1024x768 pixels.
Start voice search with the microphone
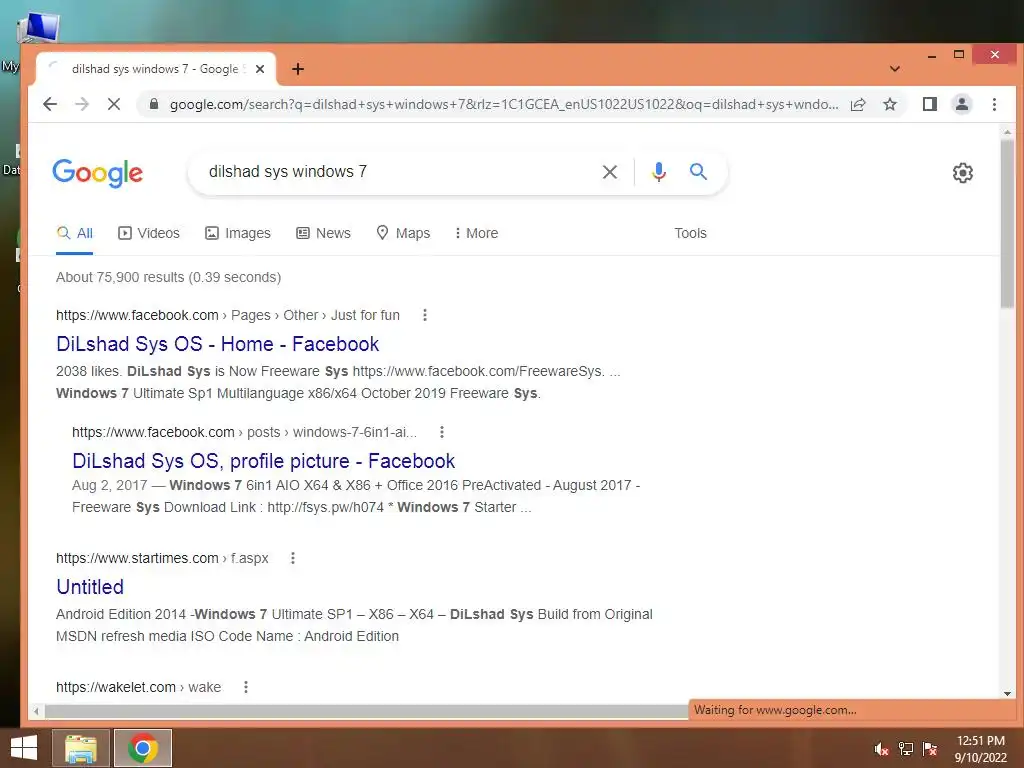[659, 172]
